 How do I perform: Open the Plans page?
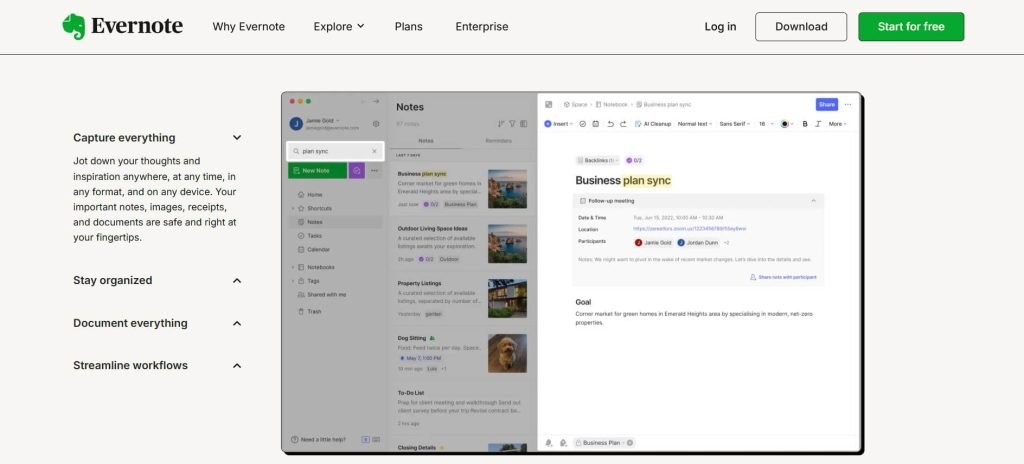click(409, 27)
